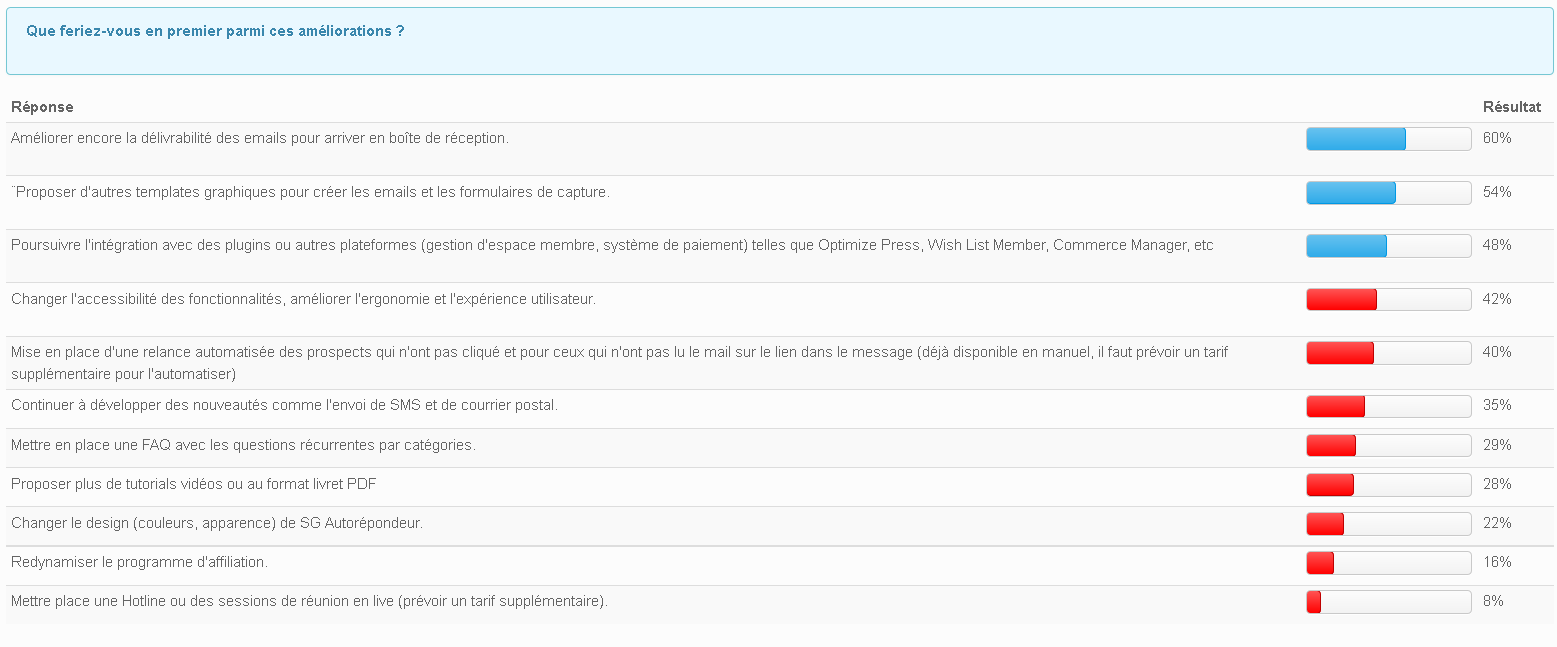Click the Résultat column header
The height and width of the screenshot is (647, 1557).
(x=1512, y=107)
